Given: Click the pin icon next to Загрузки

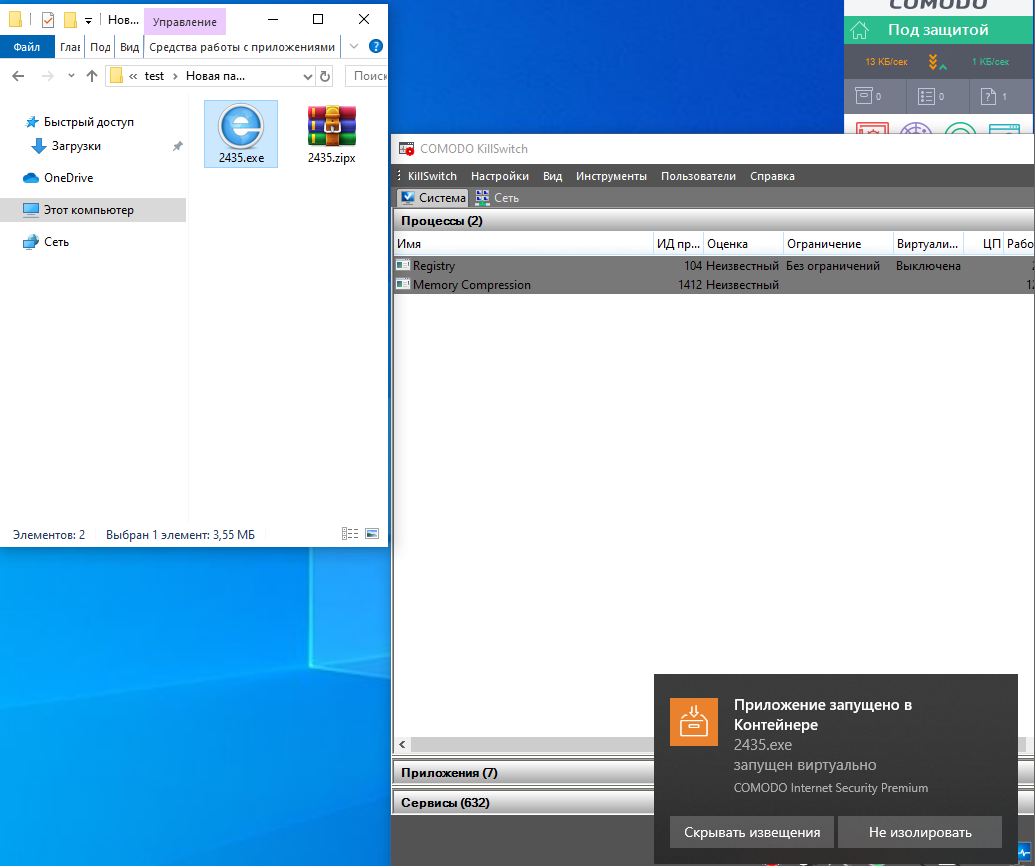Looking at the screenshot, I should coord(178,146).
